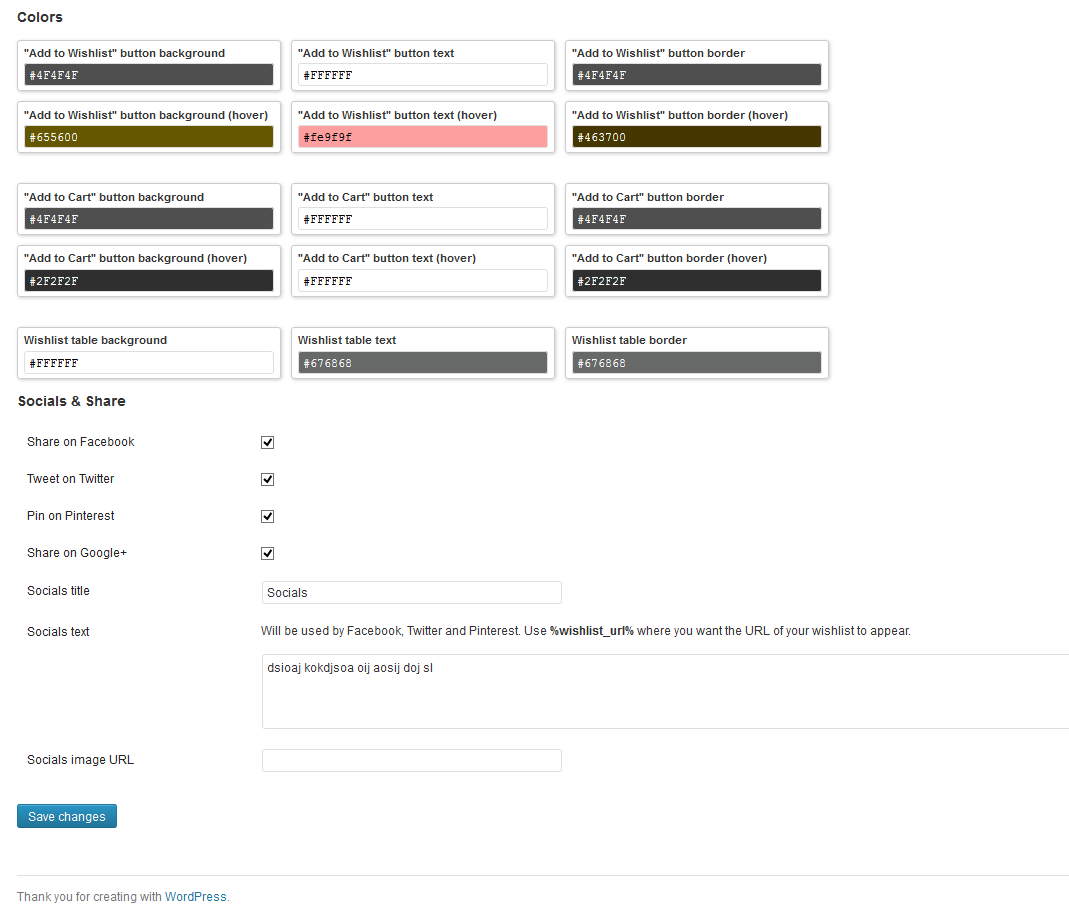The image size is (1069, 905).
Task: Focus the Socials text textarea
Action: pos(664,691)
